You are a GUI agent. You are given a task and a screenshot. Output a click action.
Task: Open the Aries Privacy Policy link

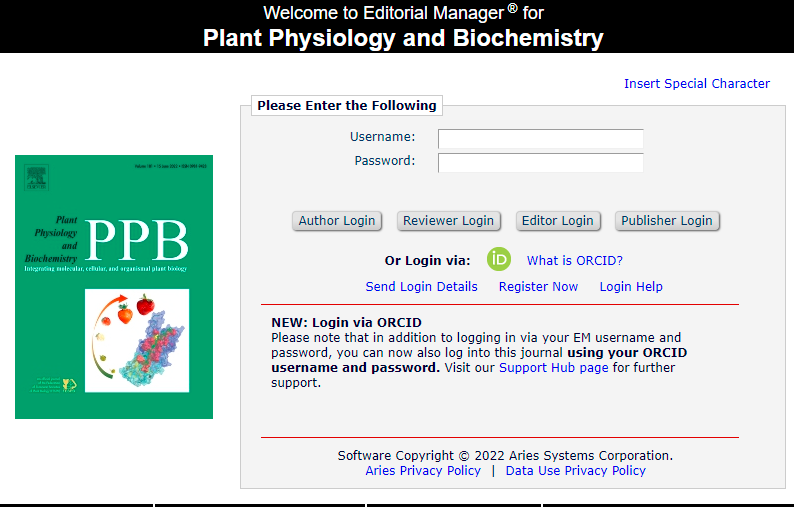[x=423, y=471]
